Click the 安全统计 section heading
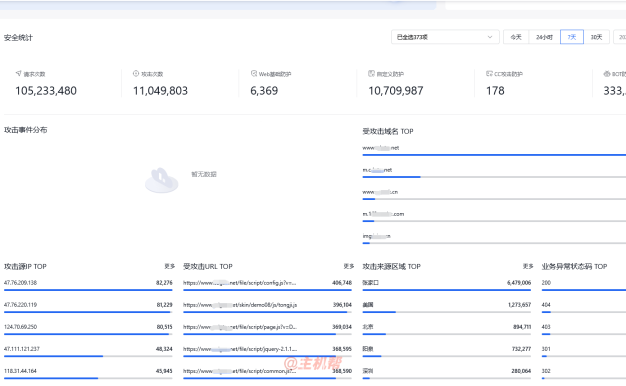 (18, 38)
